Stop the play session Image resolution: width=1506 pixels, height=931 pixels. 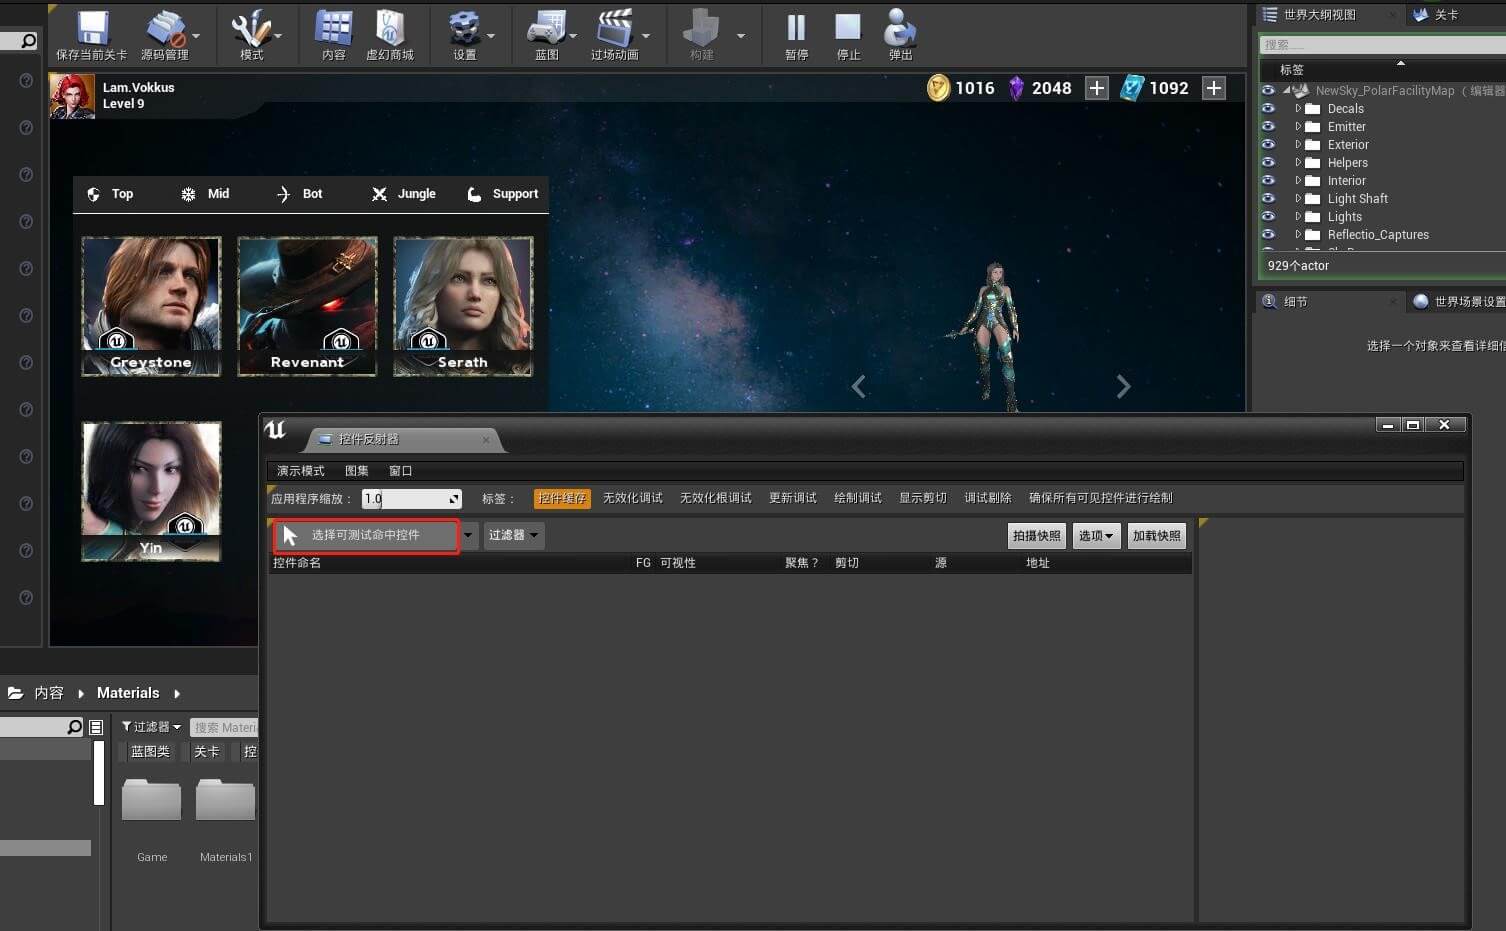click(848, 35)
